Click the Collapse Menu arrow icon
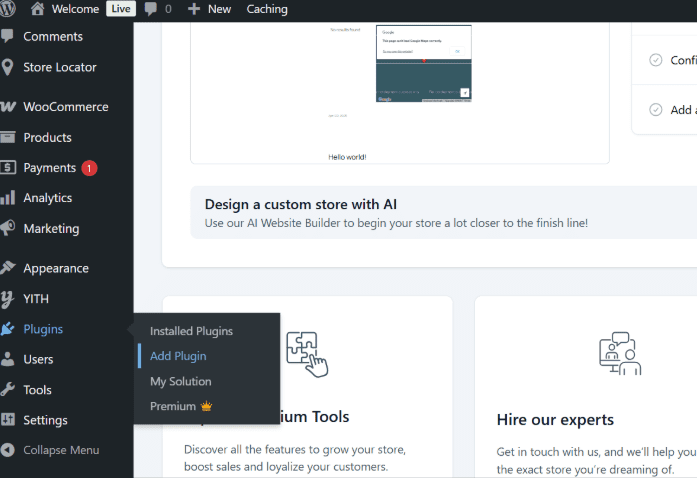Viewport: 697px width, 478px height. [x=8, y=450]
